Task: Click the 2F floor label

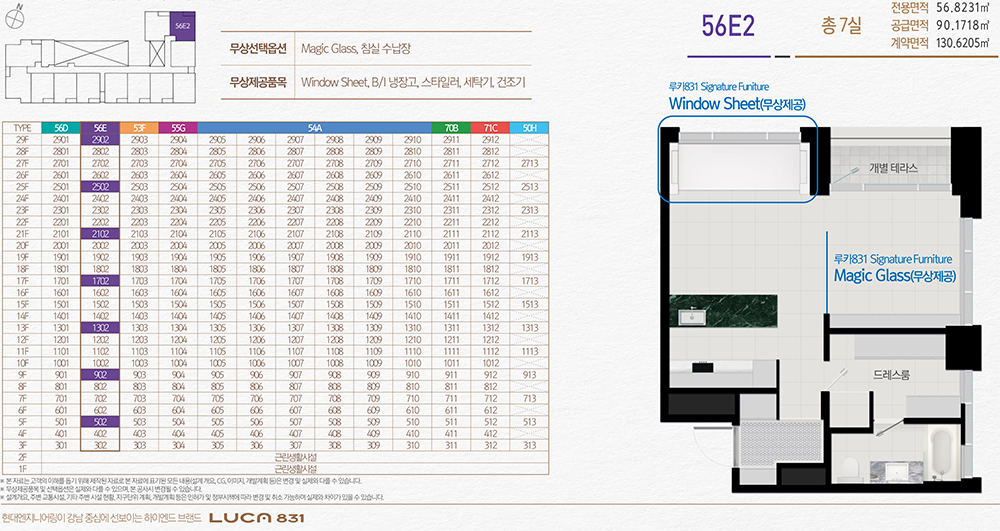Action: [x=22, y=457]
